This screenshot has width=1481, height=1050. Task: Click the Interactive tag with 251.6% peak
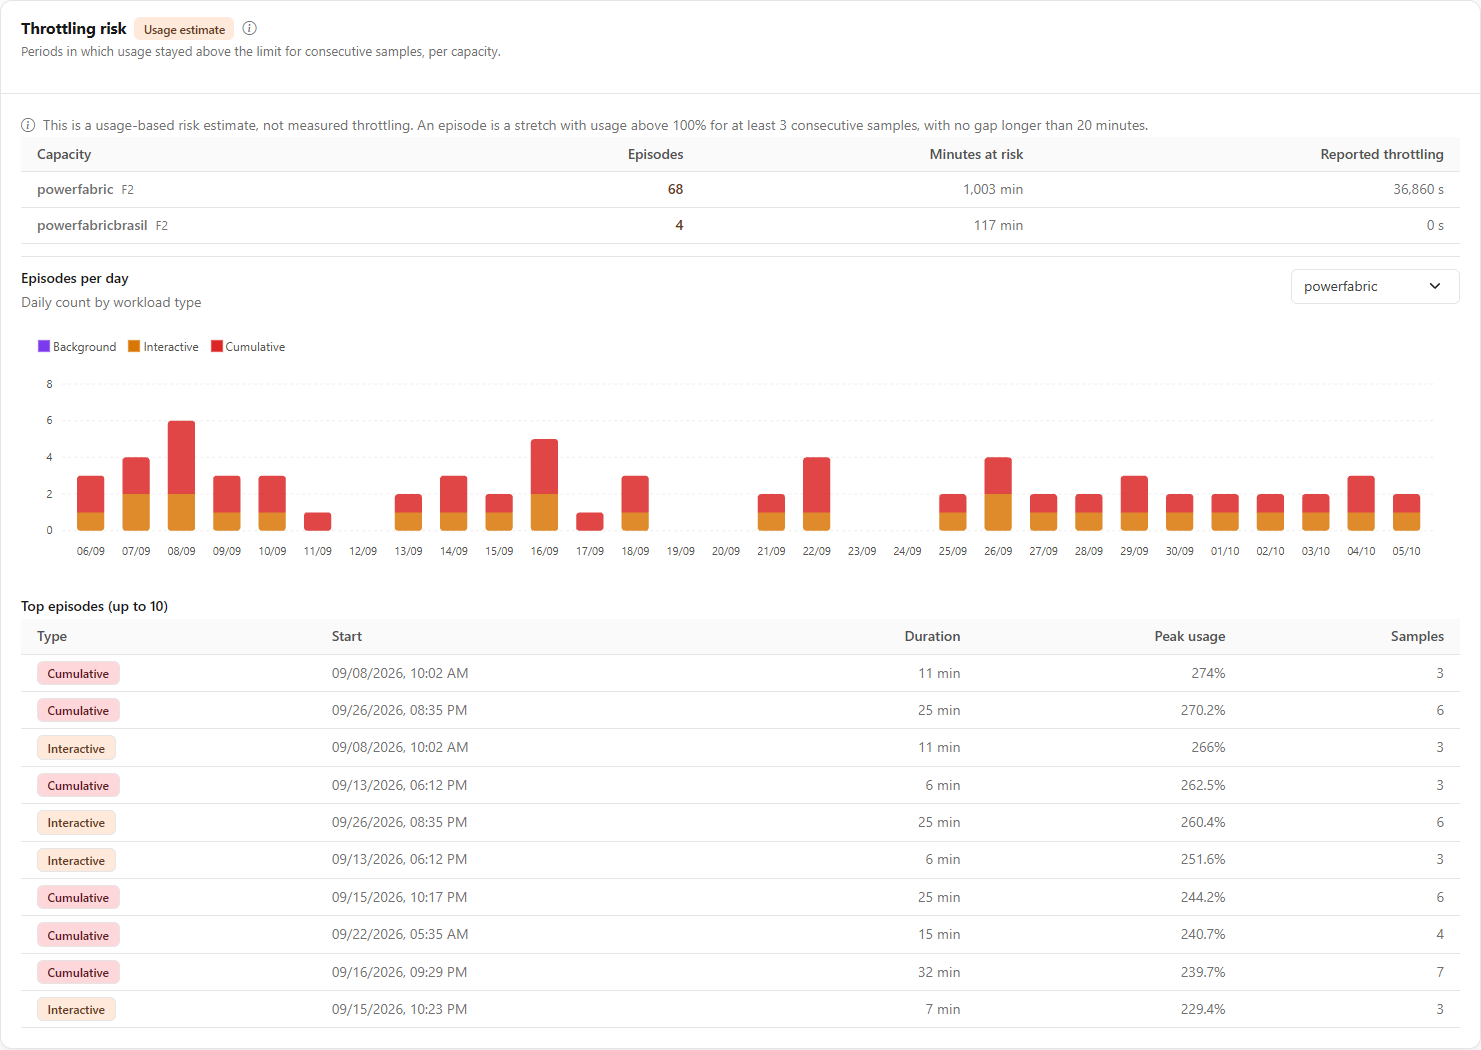click(x=76, y=860)
